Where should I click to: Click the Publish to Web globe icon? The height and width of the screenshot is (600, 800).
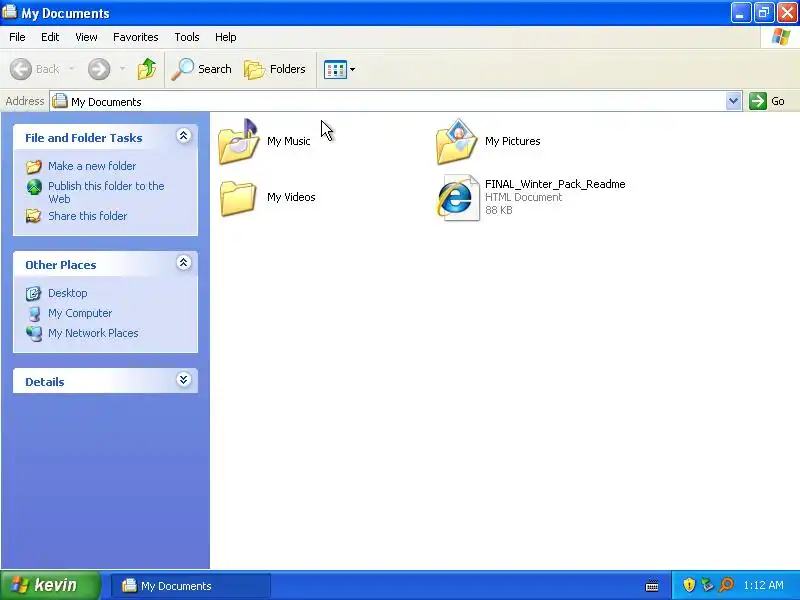click(34, 187)
